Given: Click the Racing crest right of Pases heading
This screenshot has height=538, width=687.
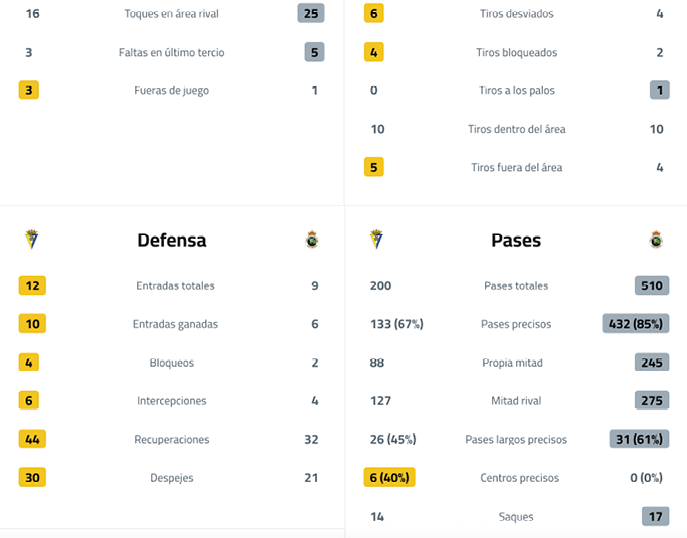Looking at the screenshot, I should pyautogui.click(x=656, y=240).
